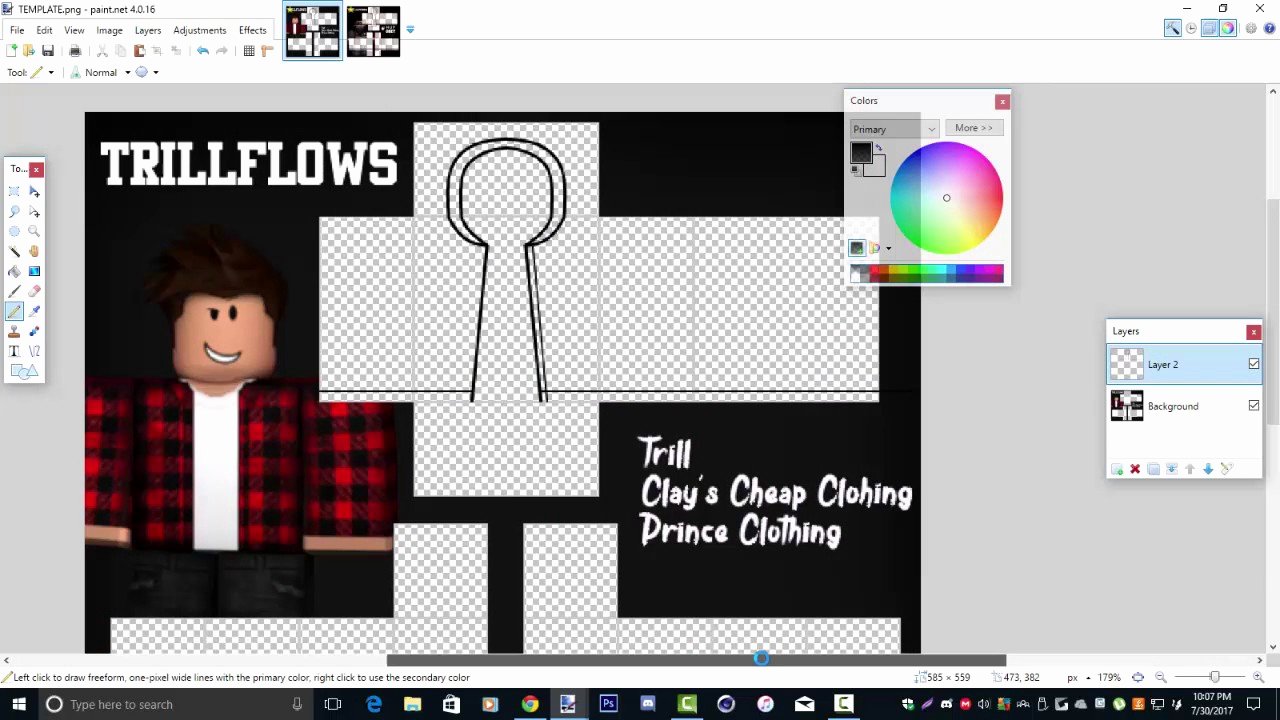Select the Move Selected Pixels tool
The image size is (1280, 720).
[x=34, y=191]
